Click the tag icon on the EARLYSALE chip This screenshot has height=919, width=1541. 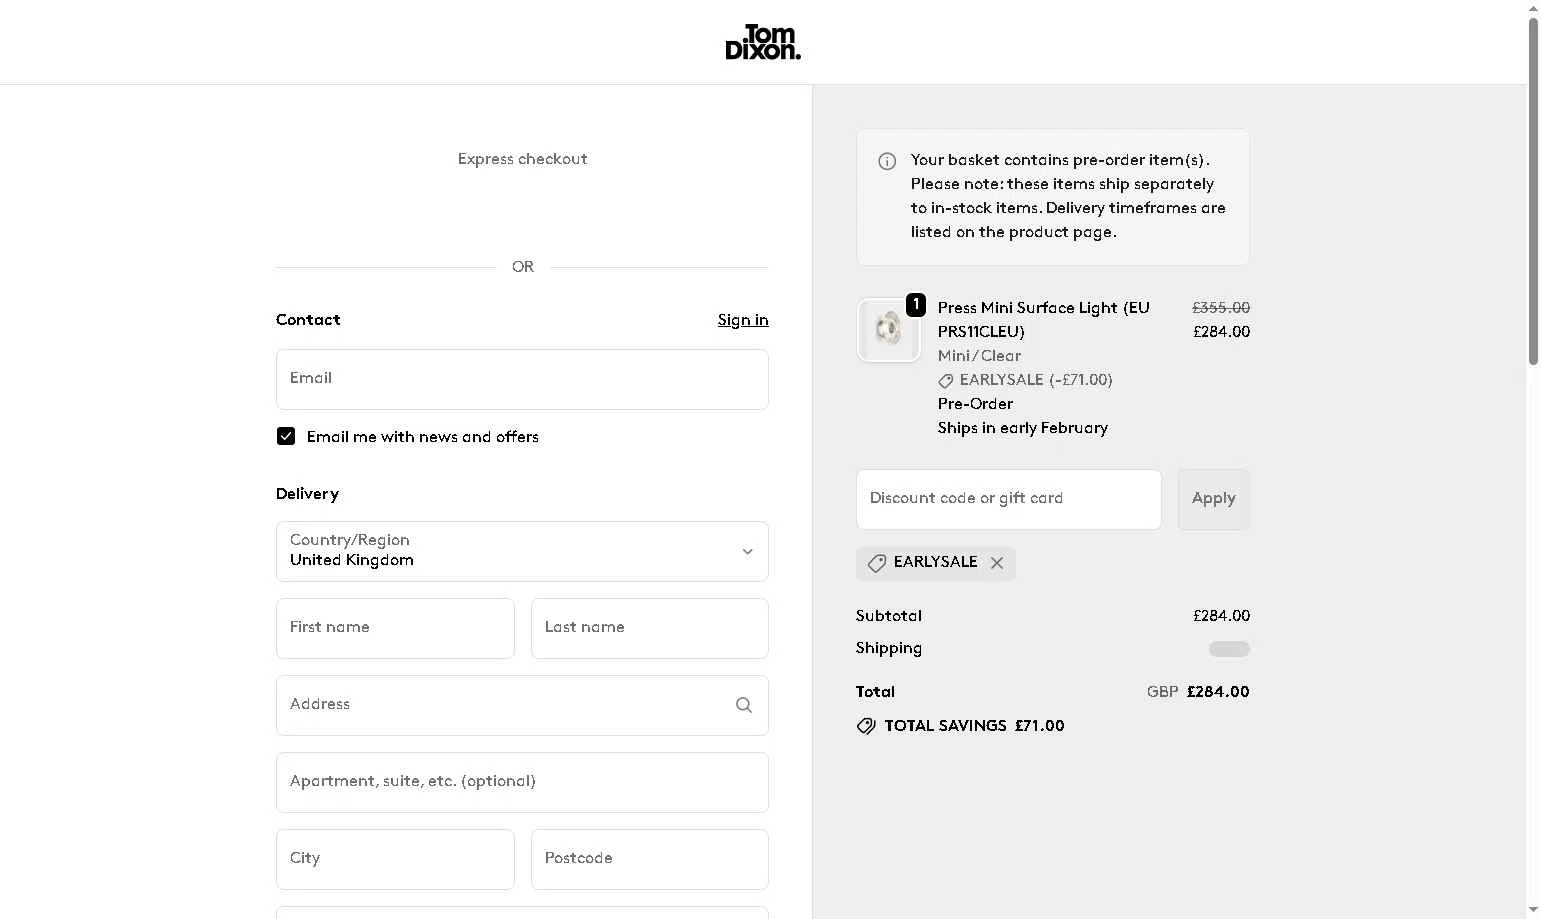pos(877,563)
